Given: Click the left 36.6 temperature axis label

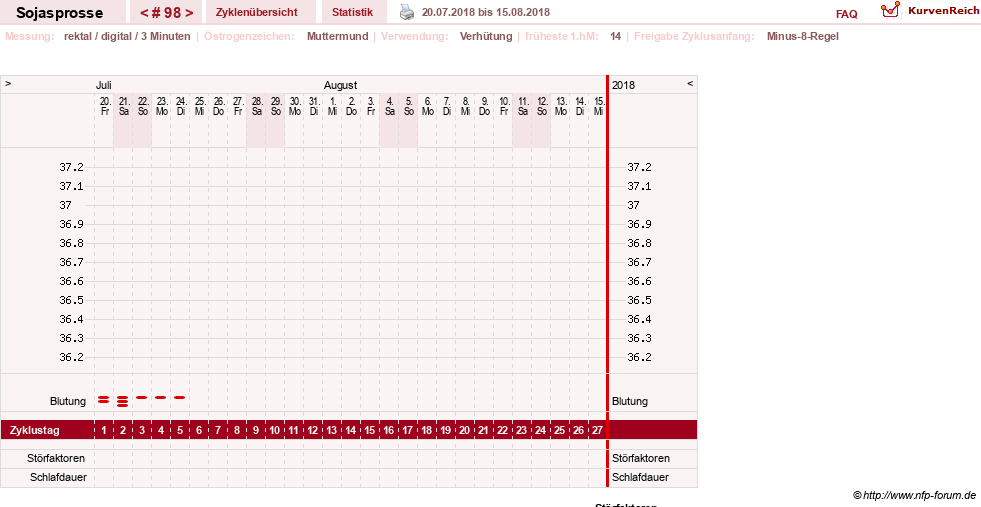Looking at the screenshot, I should pos(71,281).
